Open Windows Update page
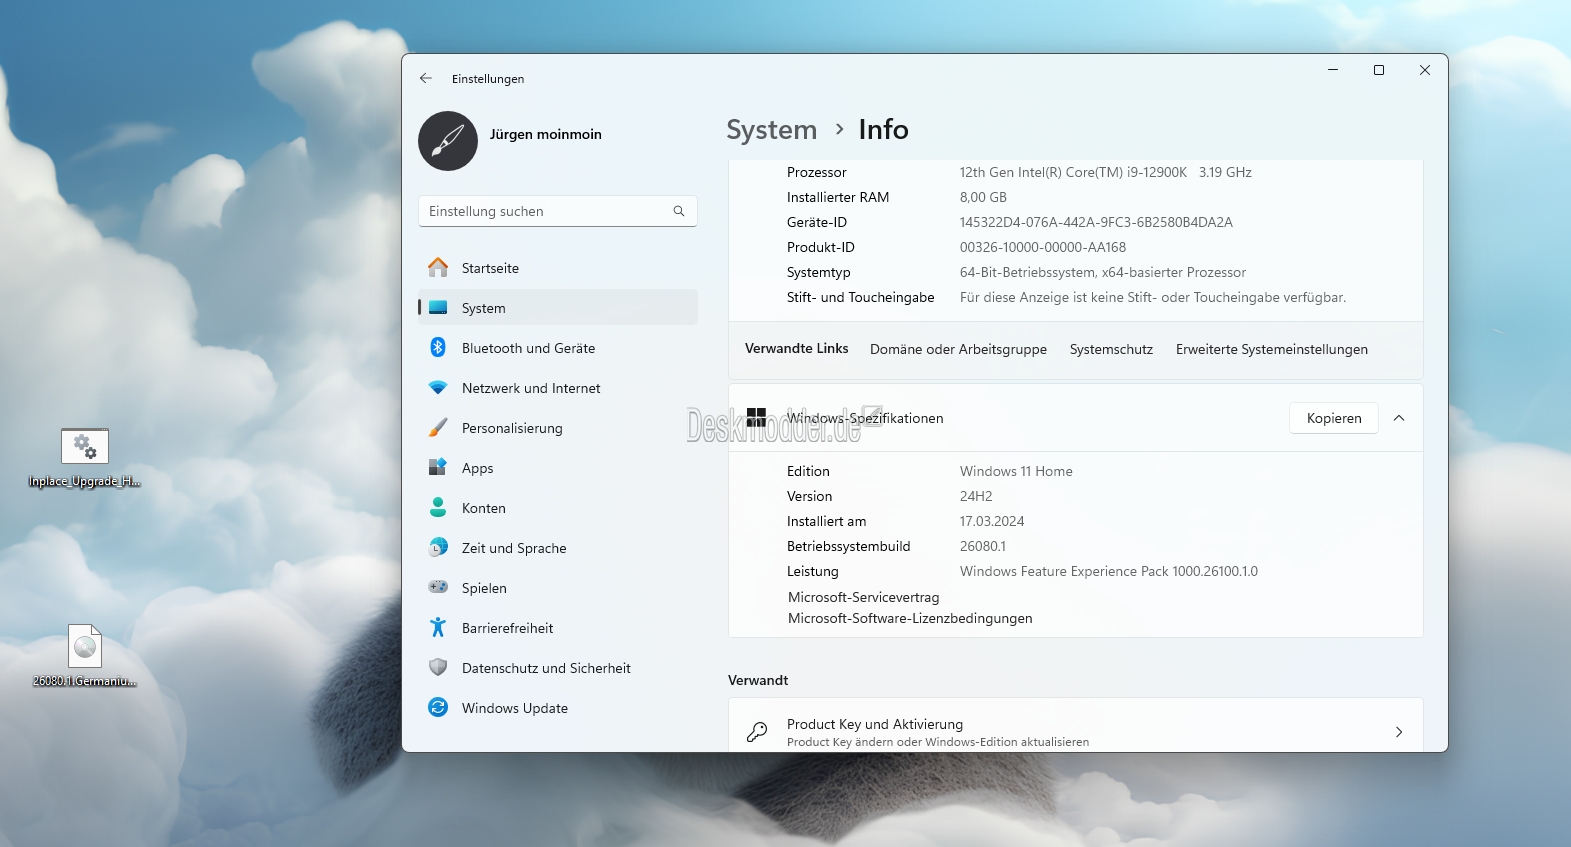 pyautogui.click(x=558, y=708)
